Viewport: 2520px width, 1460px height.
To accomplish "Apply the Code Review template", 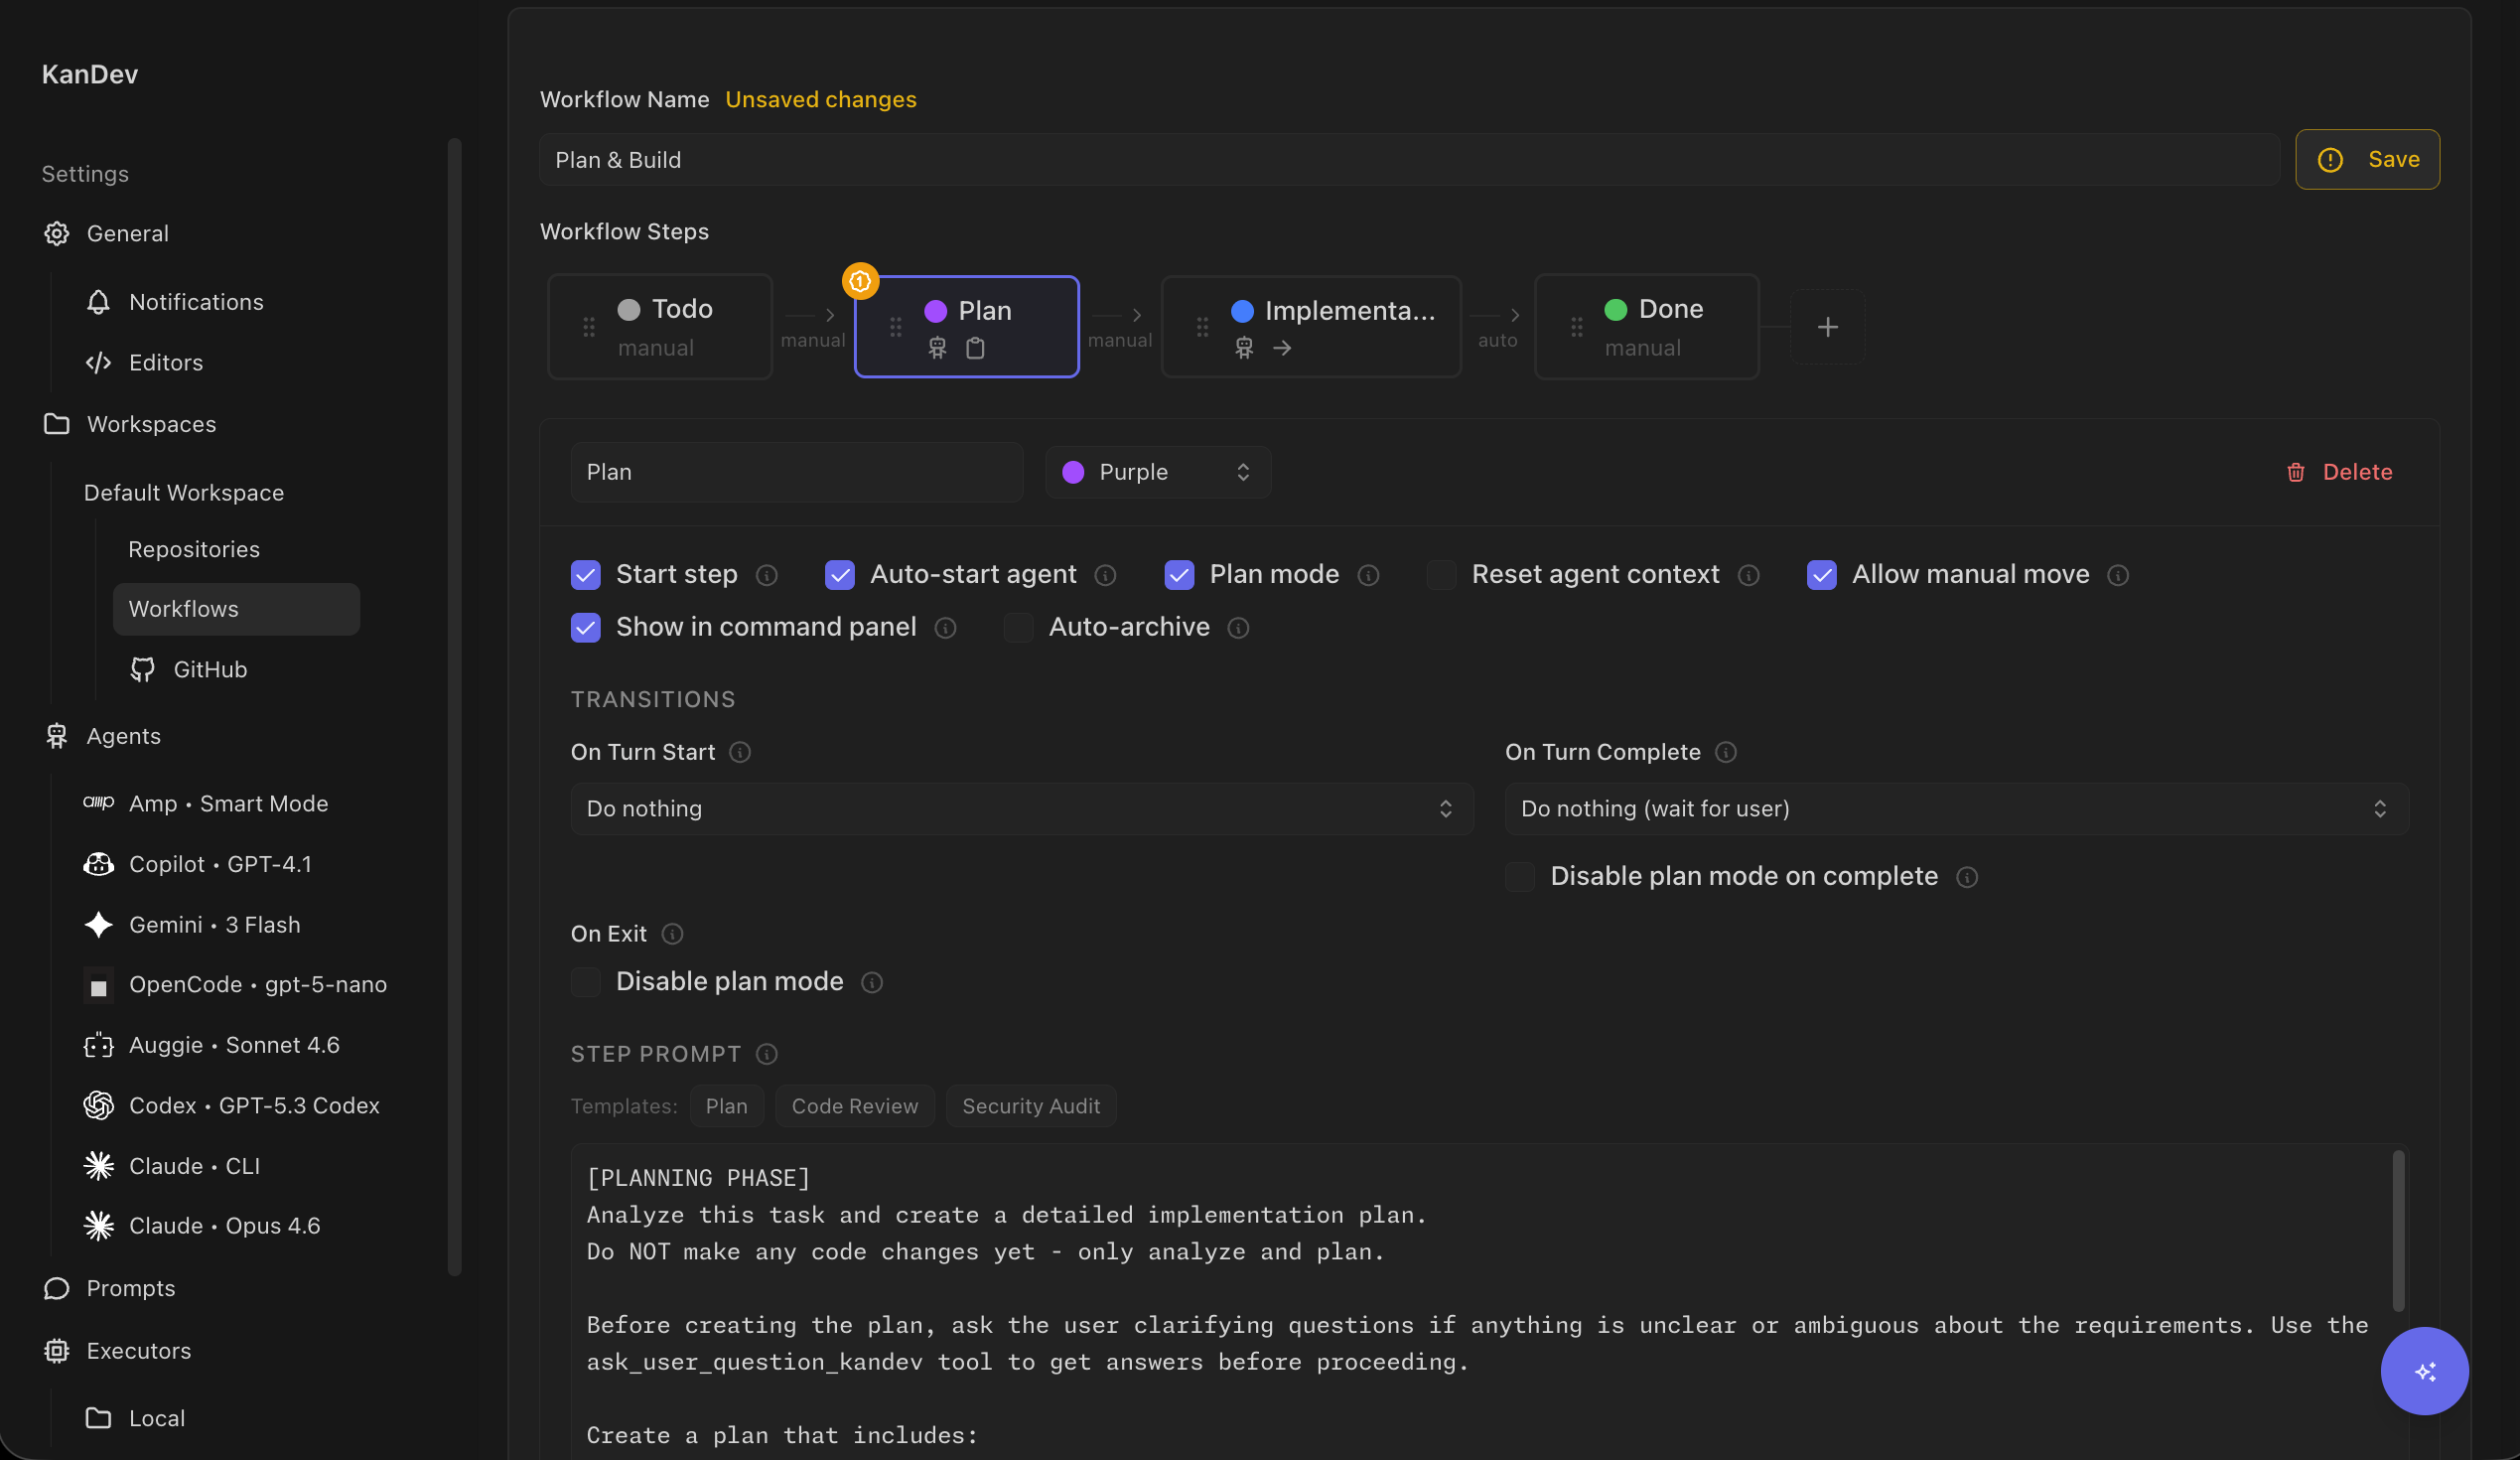I will pos(855,1106).
